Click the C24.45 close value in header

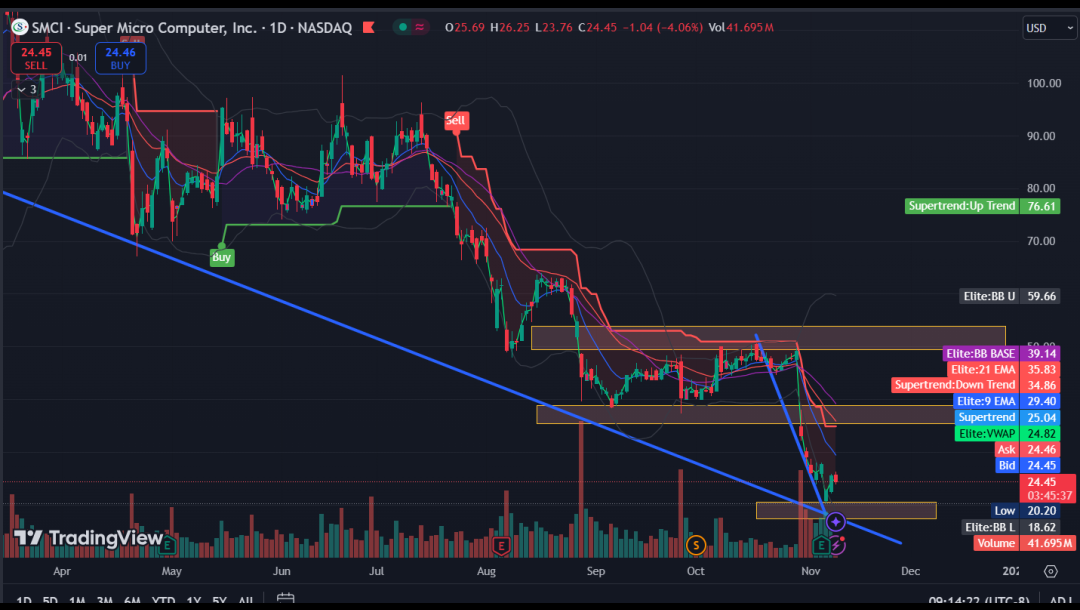point(597,28)
